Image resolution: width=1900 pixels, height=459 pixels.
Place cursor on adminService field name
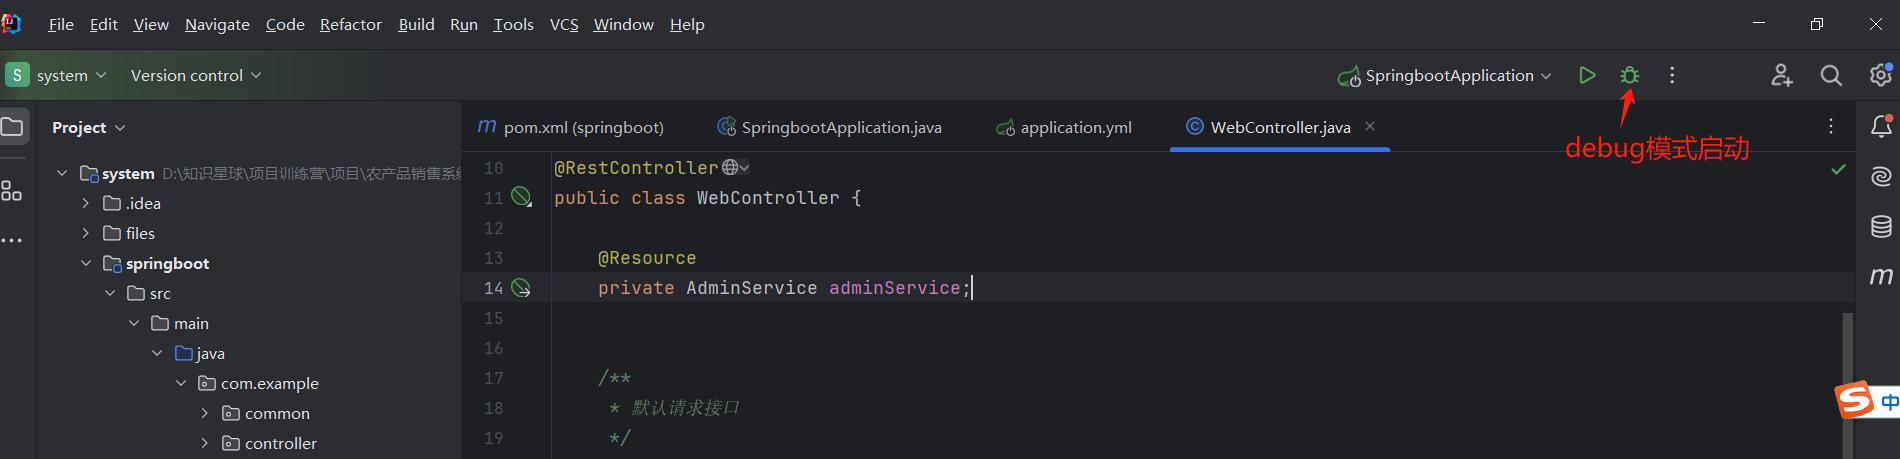894,288
